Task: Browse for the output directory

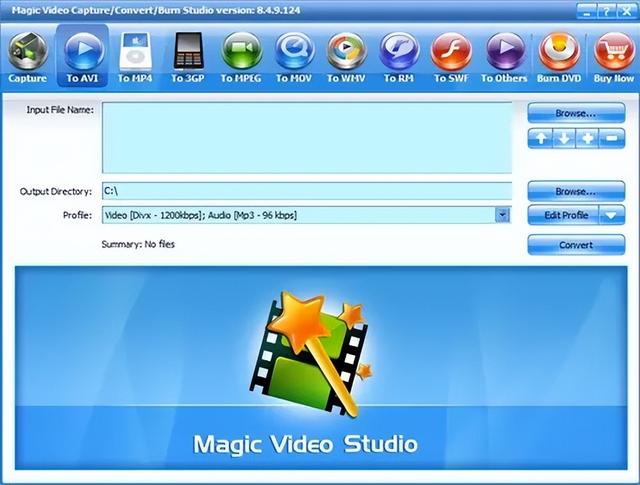Action: pos(576,191)
